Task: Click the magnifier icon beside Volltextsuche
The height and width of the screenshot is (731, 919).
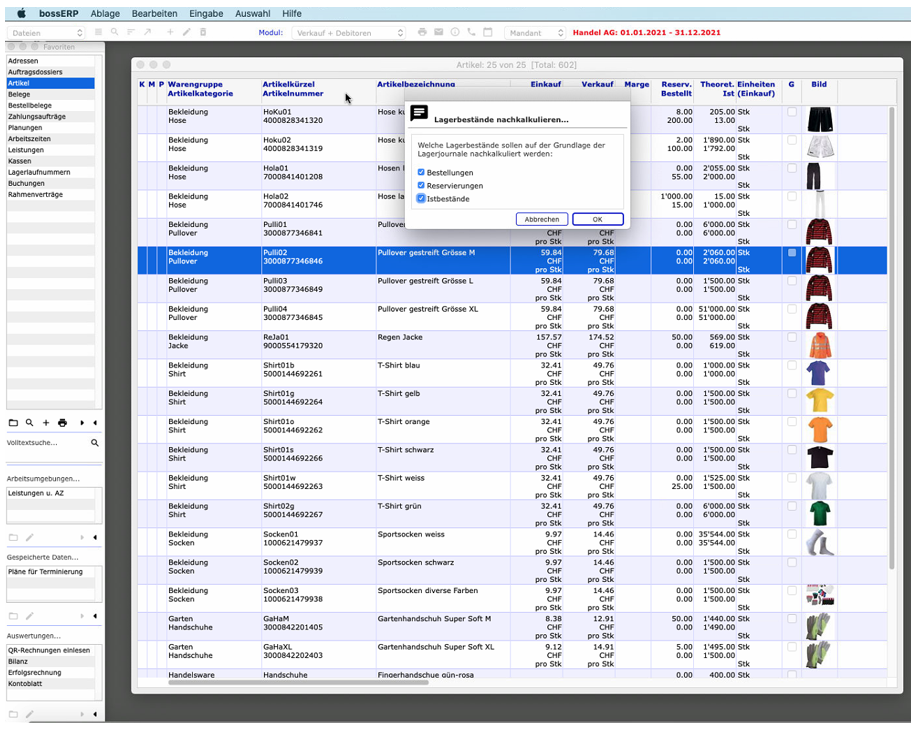Action: (x=95, y=442)
